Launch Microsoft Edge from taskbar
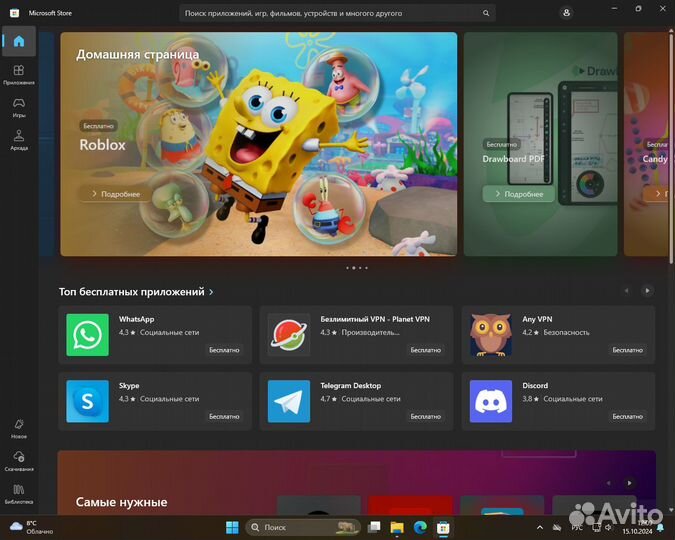Viewport: 675px width, 540px height. tap(420, 527)
